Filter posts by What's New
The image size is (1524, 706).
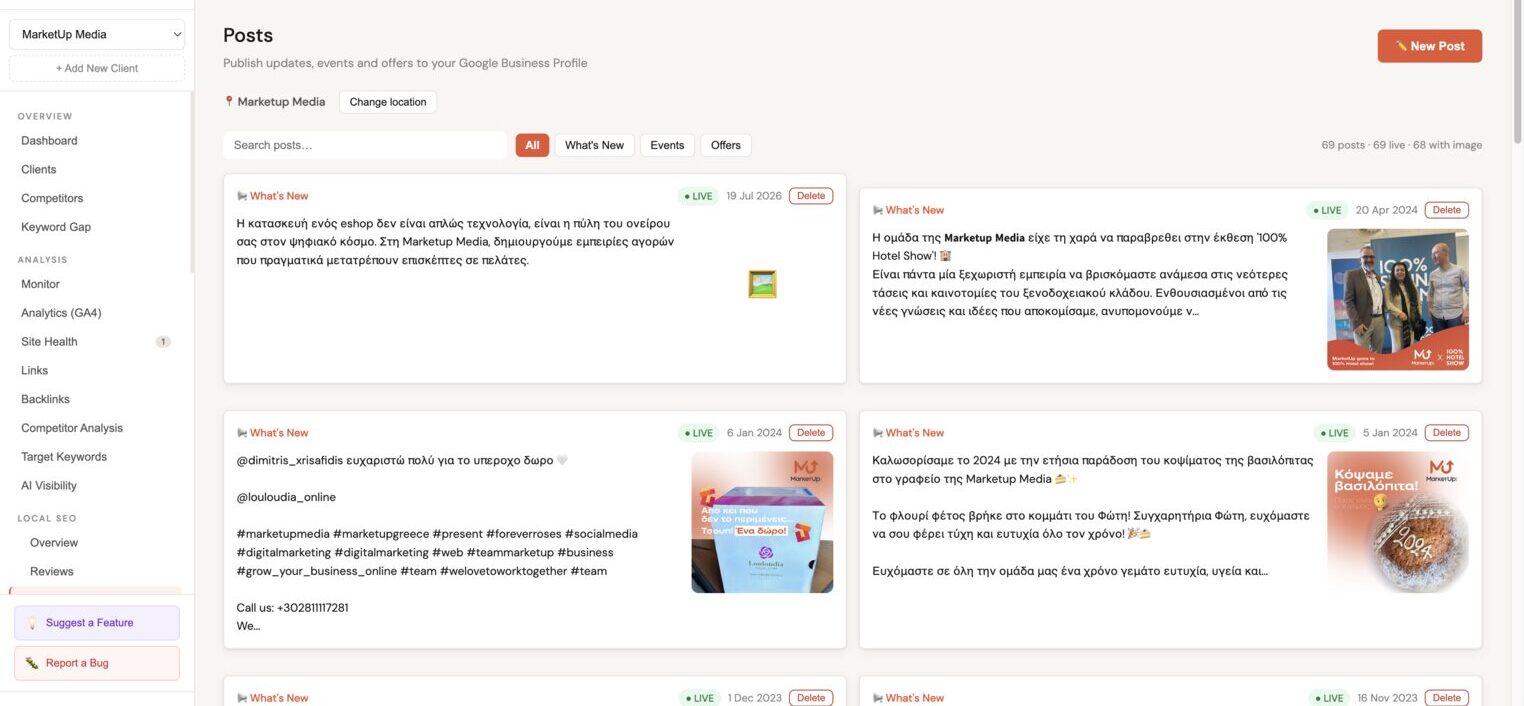click(x=594, y=145)
